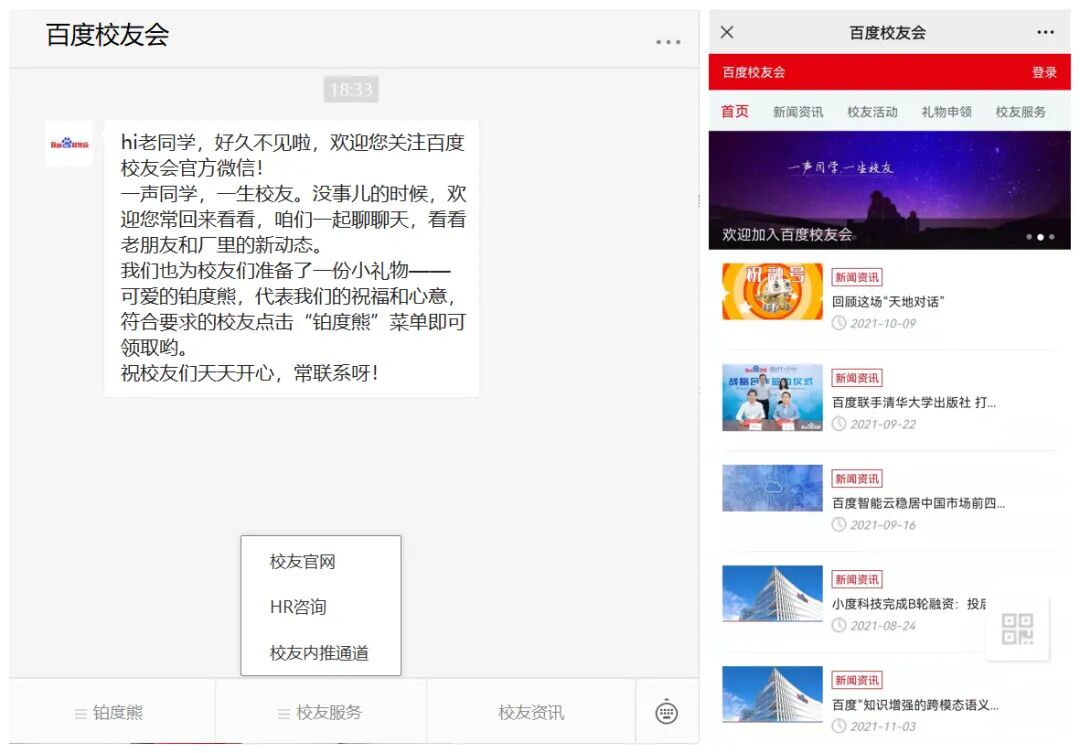This screenshot has width=1080, height=753.
Task: Click the blue cloud circuit thumbnail
Action: tap(772, 488)
